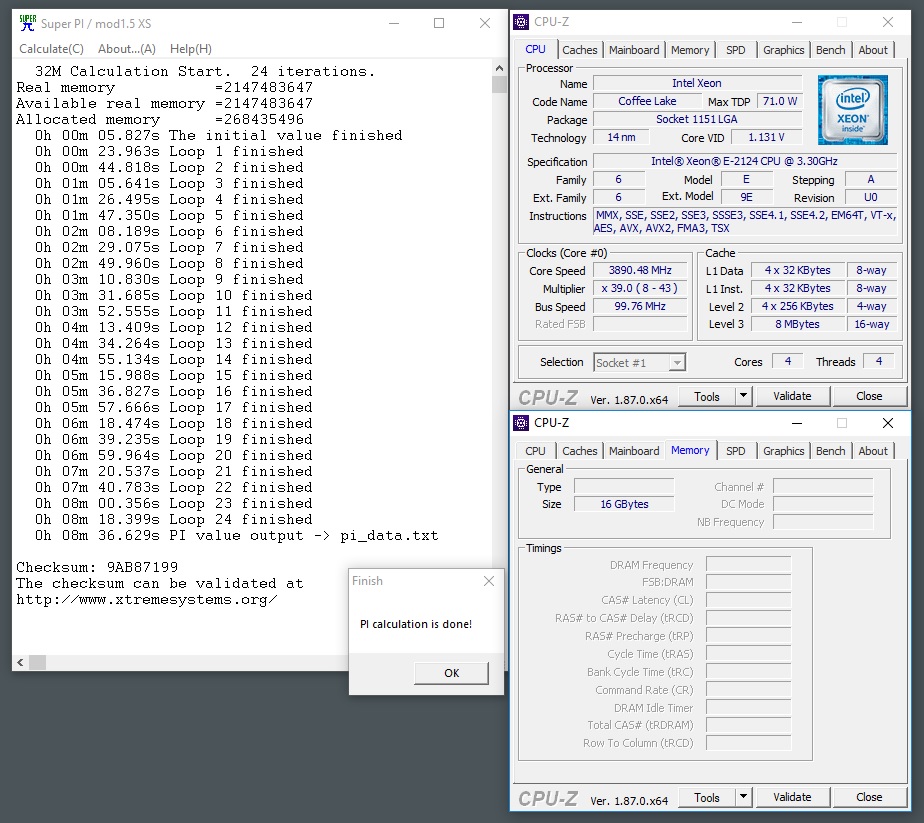
Task: Click the Tools button in upper CPU-Z window
Action: (x=707, y=396)
